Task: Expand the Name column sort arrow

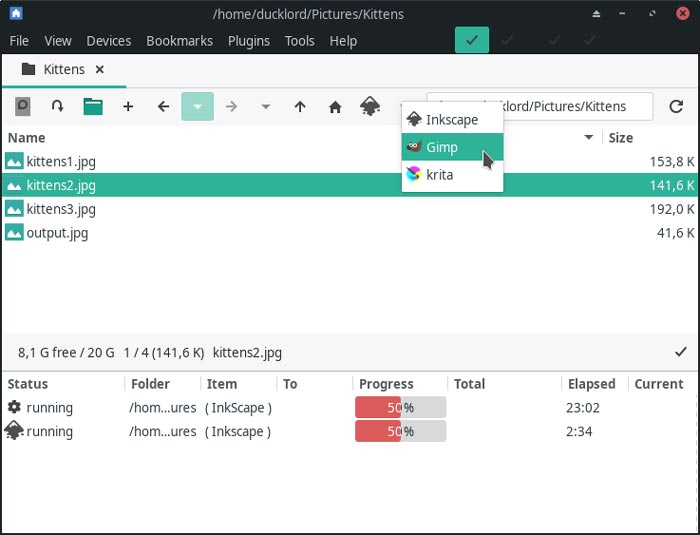Action: 589,138
